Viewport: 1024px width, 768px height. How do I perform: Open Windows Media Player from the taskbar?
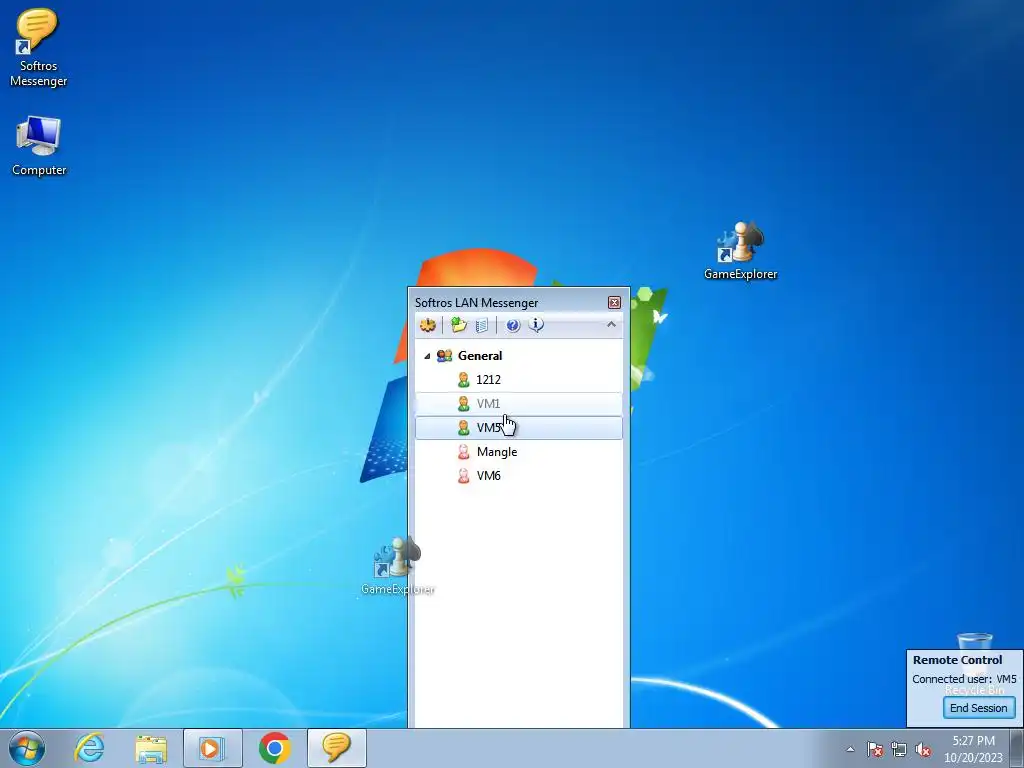pyautogui.click(x=213, y=748)
